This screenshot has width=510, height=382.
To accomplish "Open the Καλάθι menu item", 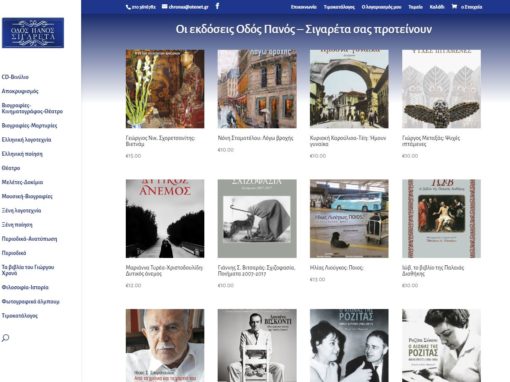I will point(437,7).
